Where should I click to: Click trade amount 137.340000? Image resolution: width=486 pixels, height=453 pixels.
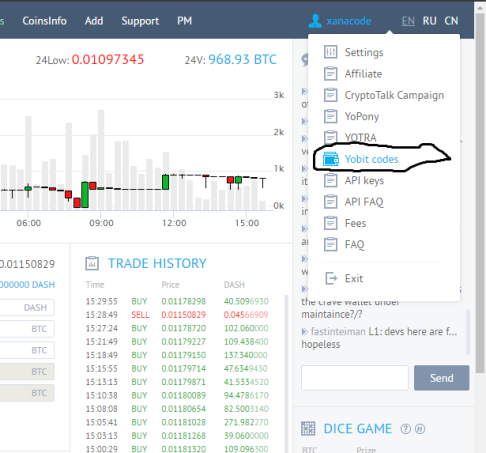tap(245, 355)
